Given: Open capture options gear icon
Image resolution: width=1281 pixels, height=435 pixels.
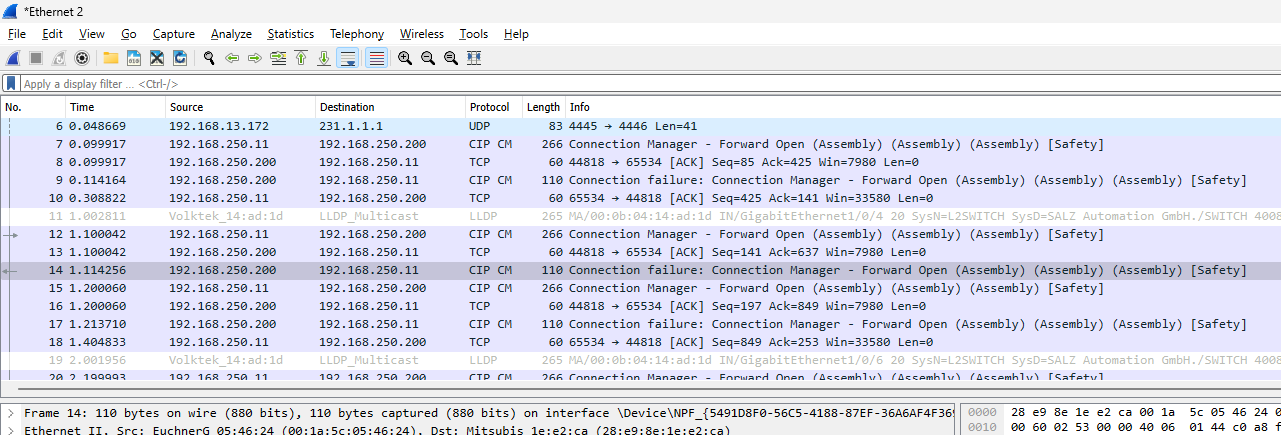Looking at the screenshot, I should [x=82, y=59].
